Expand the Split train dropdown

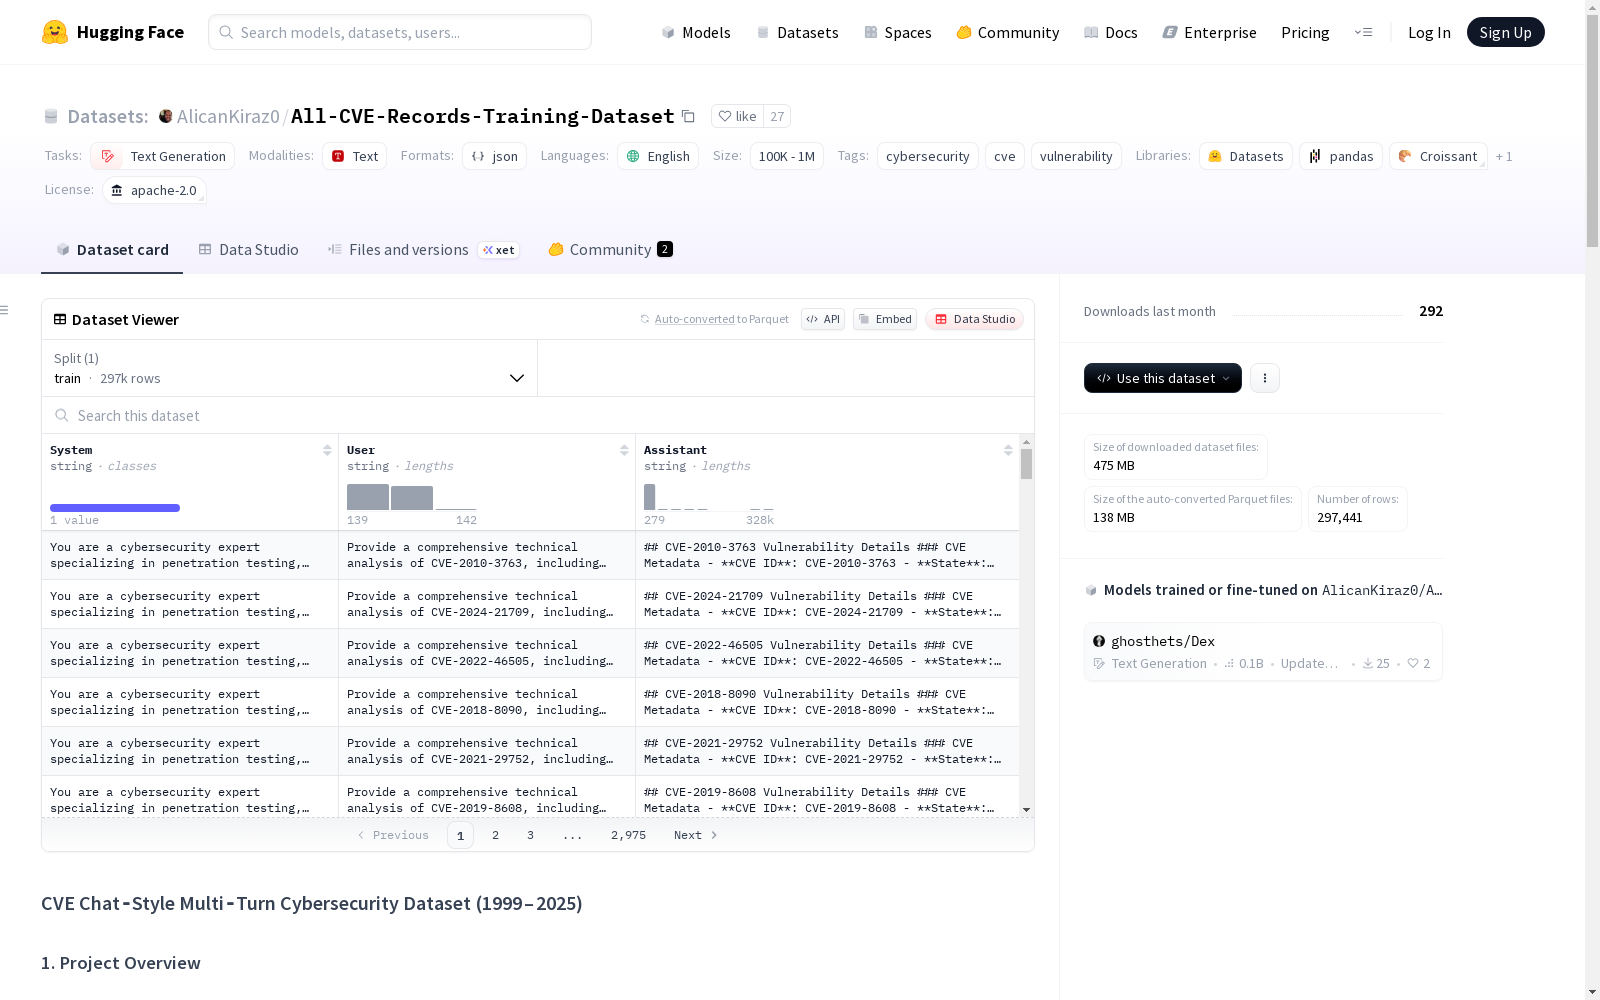tap(290, 368)
